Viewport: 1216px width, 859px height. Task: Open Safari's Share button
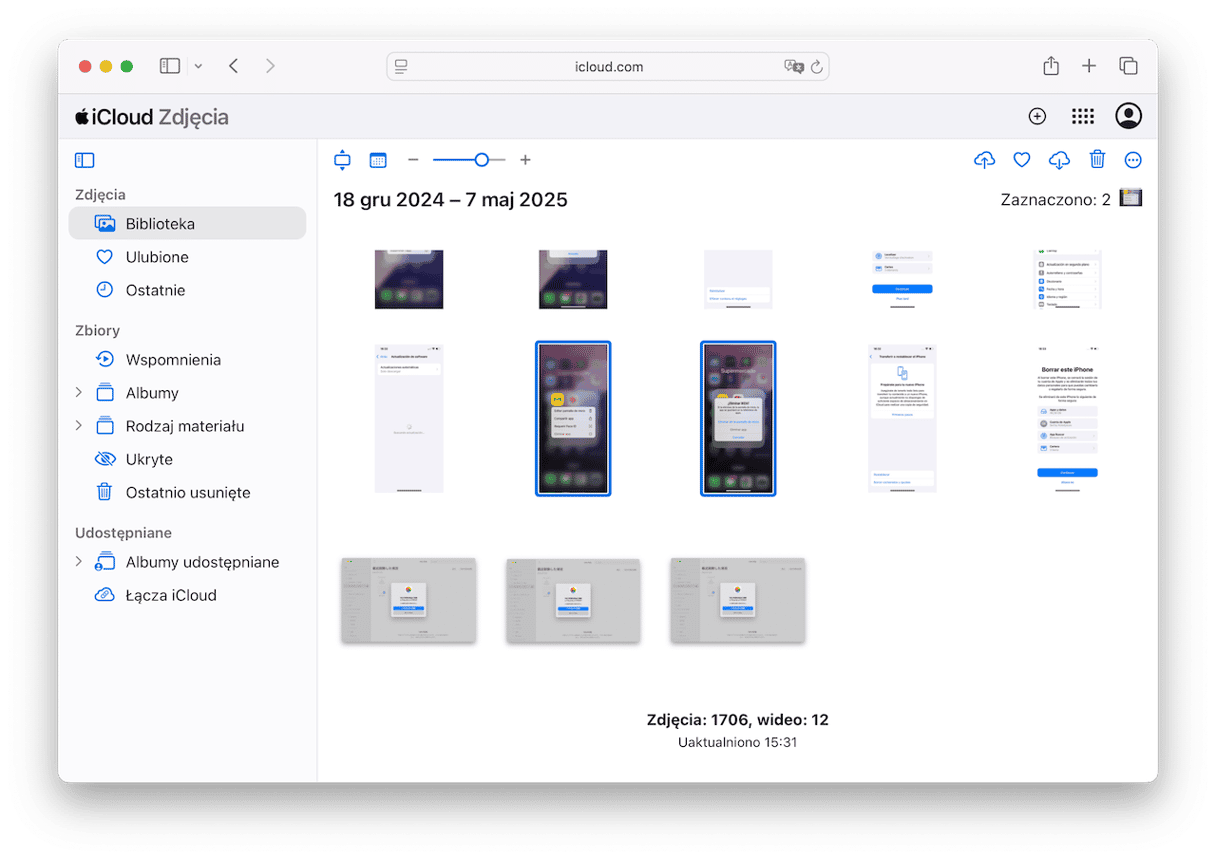(x=1051, y=66)
